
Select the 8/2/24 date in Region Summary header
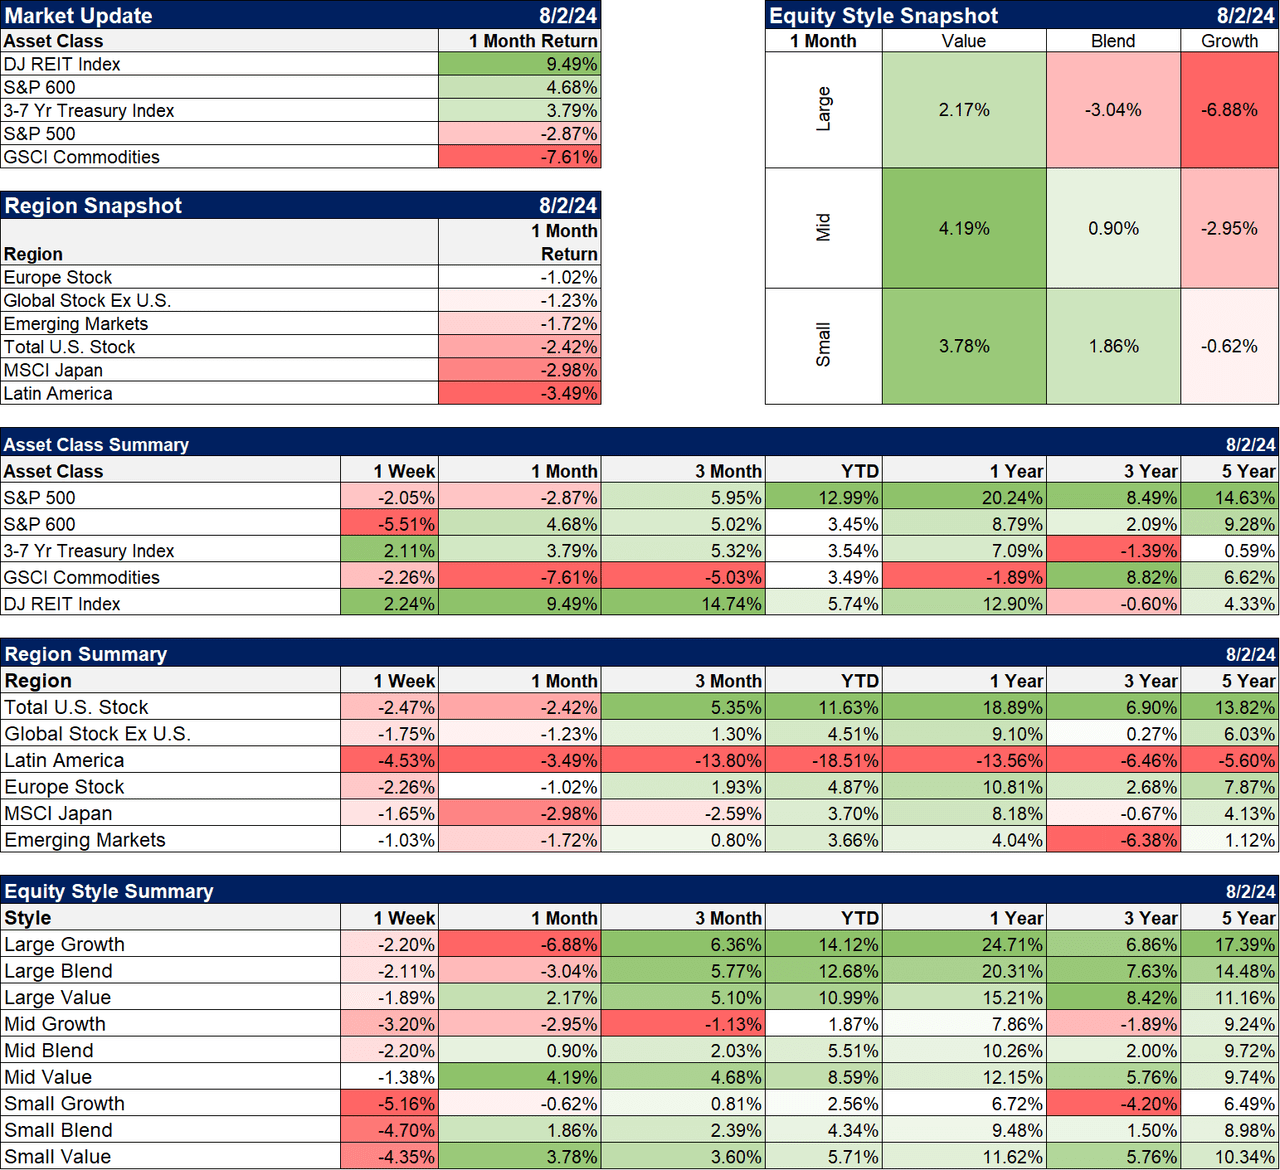1251,654
